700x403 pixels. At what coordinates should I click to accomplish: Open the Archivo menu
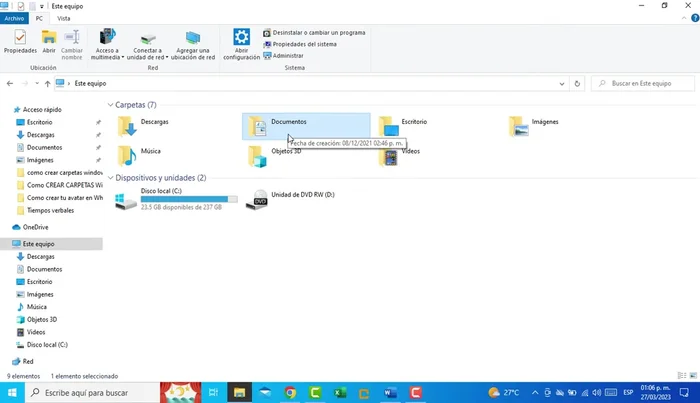(x=13, y=18)
